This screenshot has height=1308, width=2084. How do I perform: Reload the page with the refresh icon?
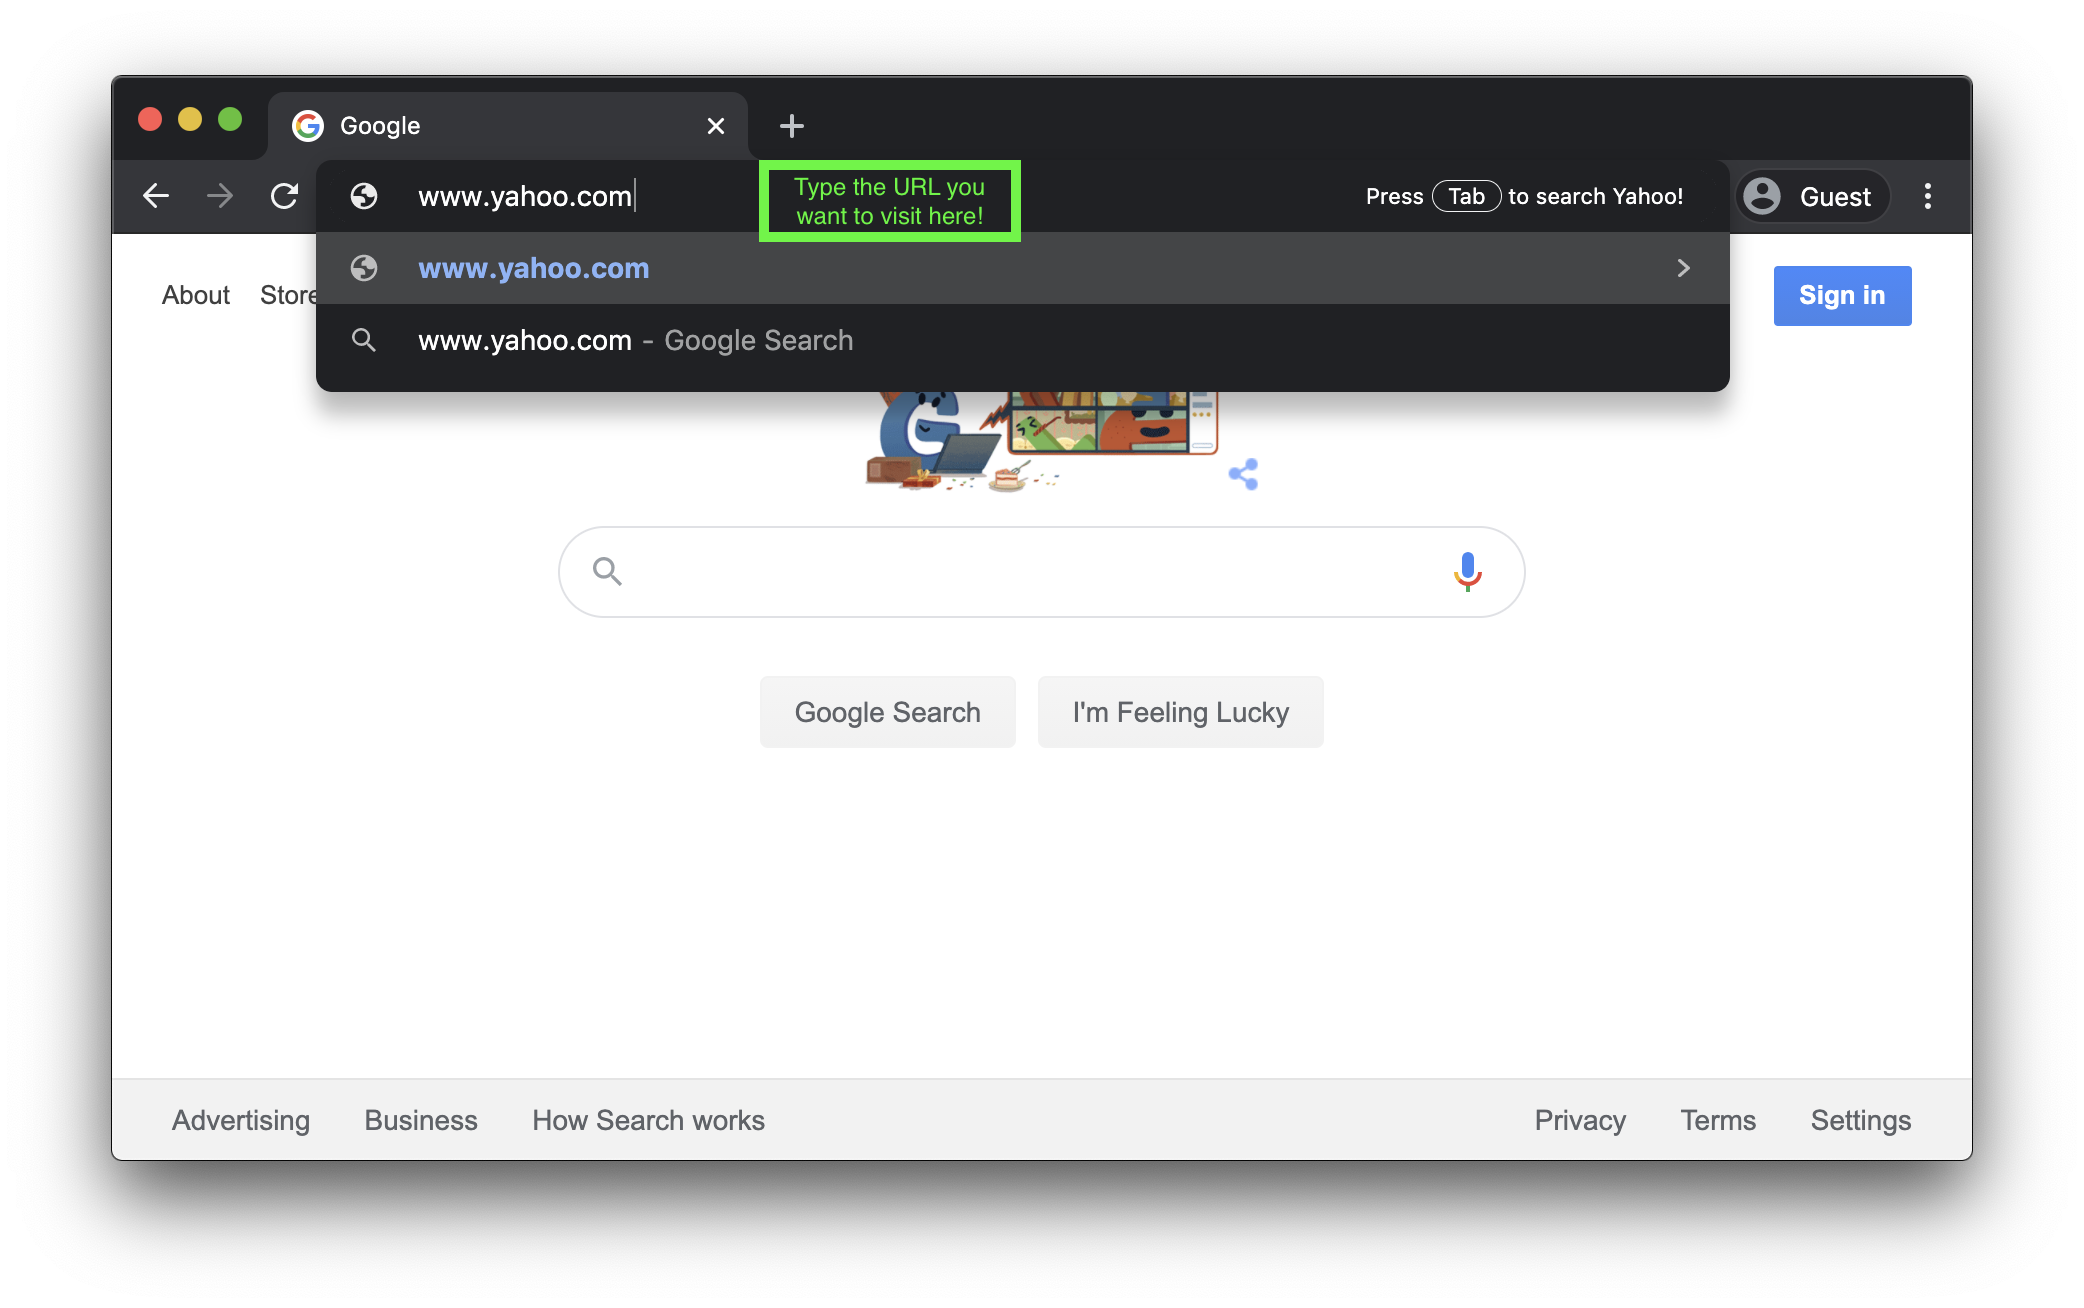(285, 196)
